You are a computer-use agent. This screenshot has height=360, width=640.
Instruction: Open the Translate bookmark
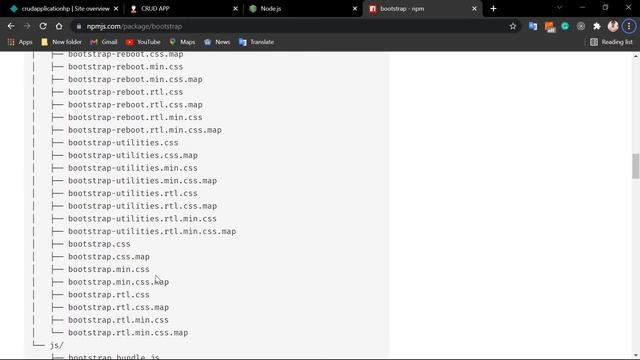tap(256, 42)
